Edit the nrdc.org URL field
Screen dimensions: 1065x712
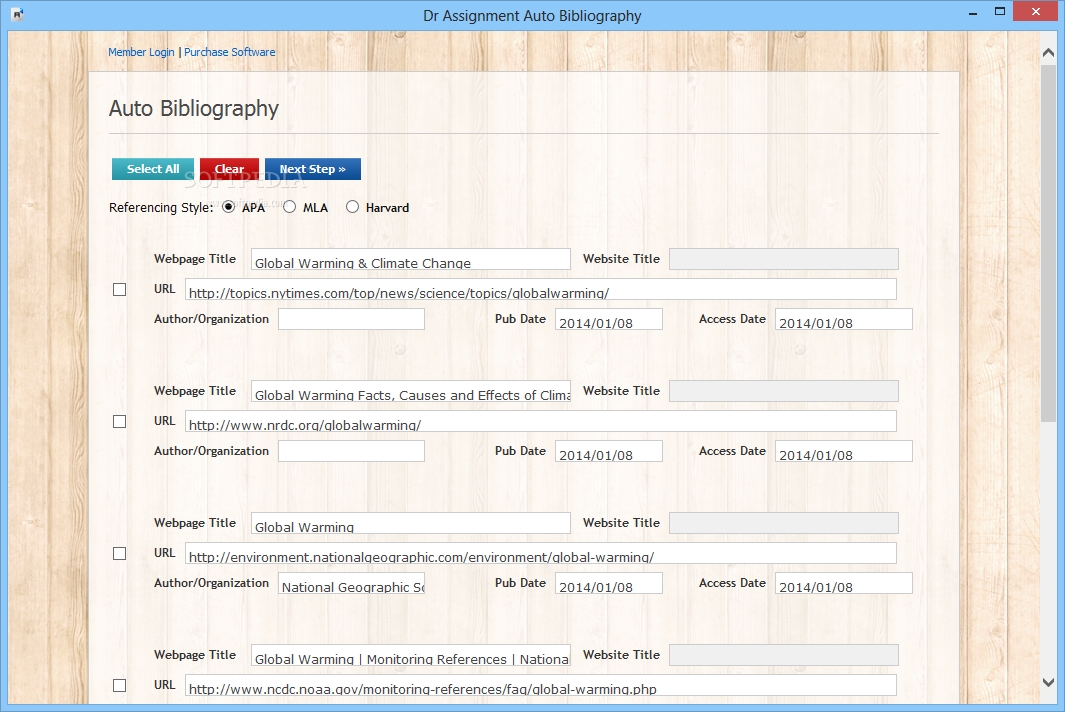coord(541,421)
